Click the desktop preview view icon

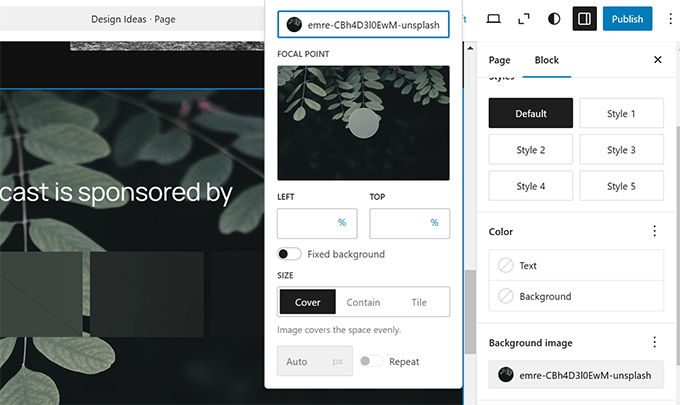coord(493,19)
